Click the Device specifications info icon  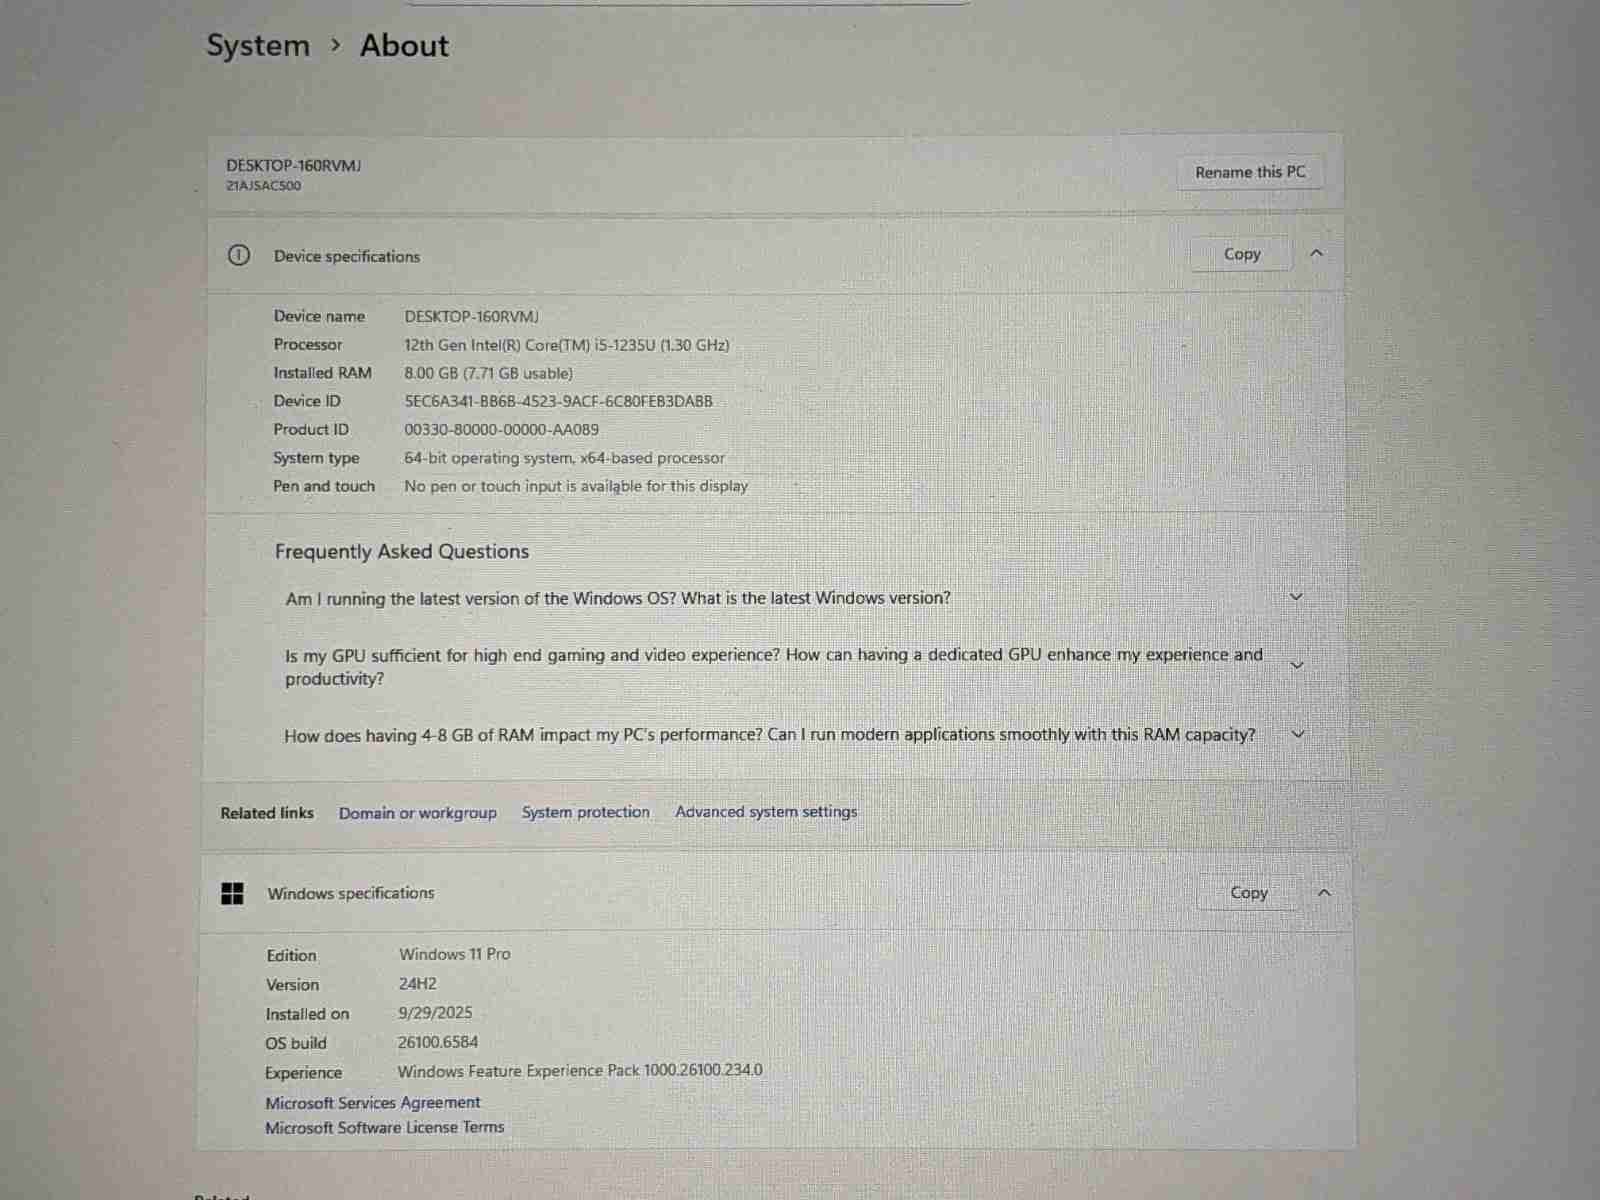pos(238,255)
